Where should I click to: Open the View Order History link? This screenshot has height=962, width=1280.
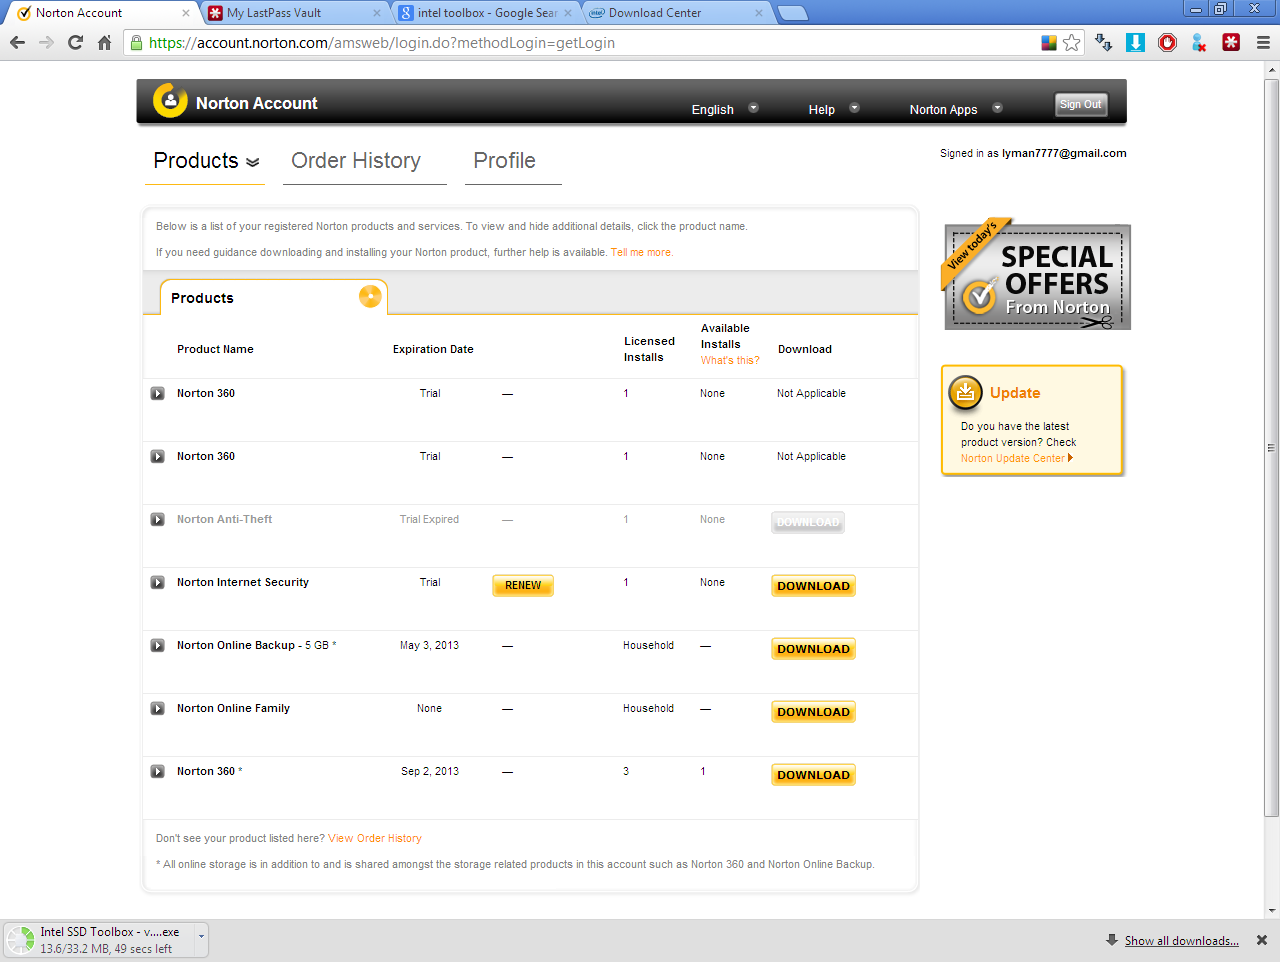[x=375, y=838]
